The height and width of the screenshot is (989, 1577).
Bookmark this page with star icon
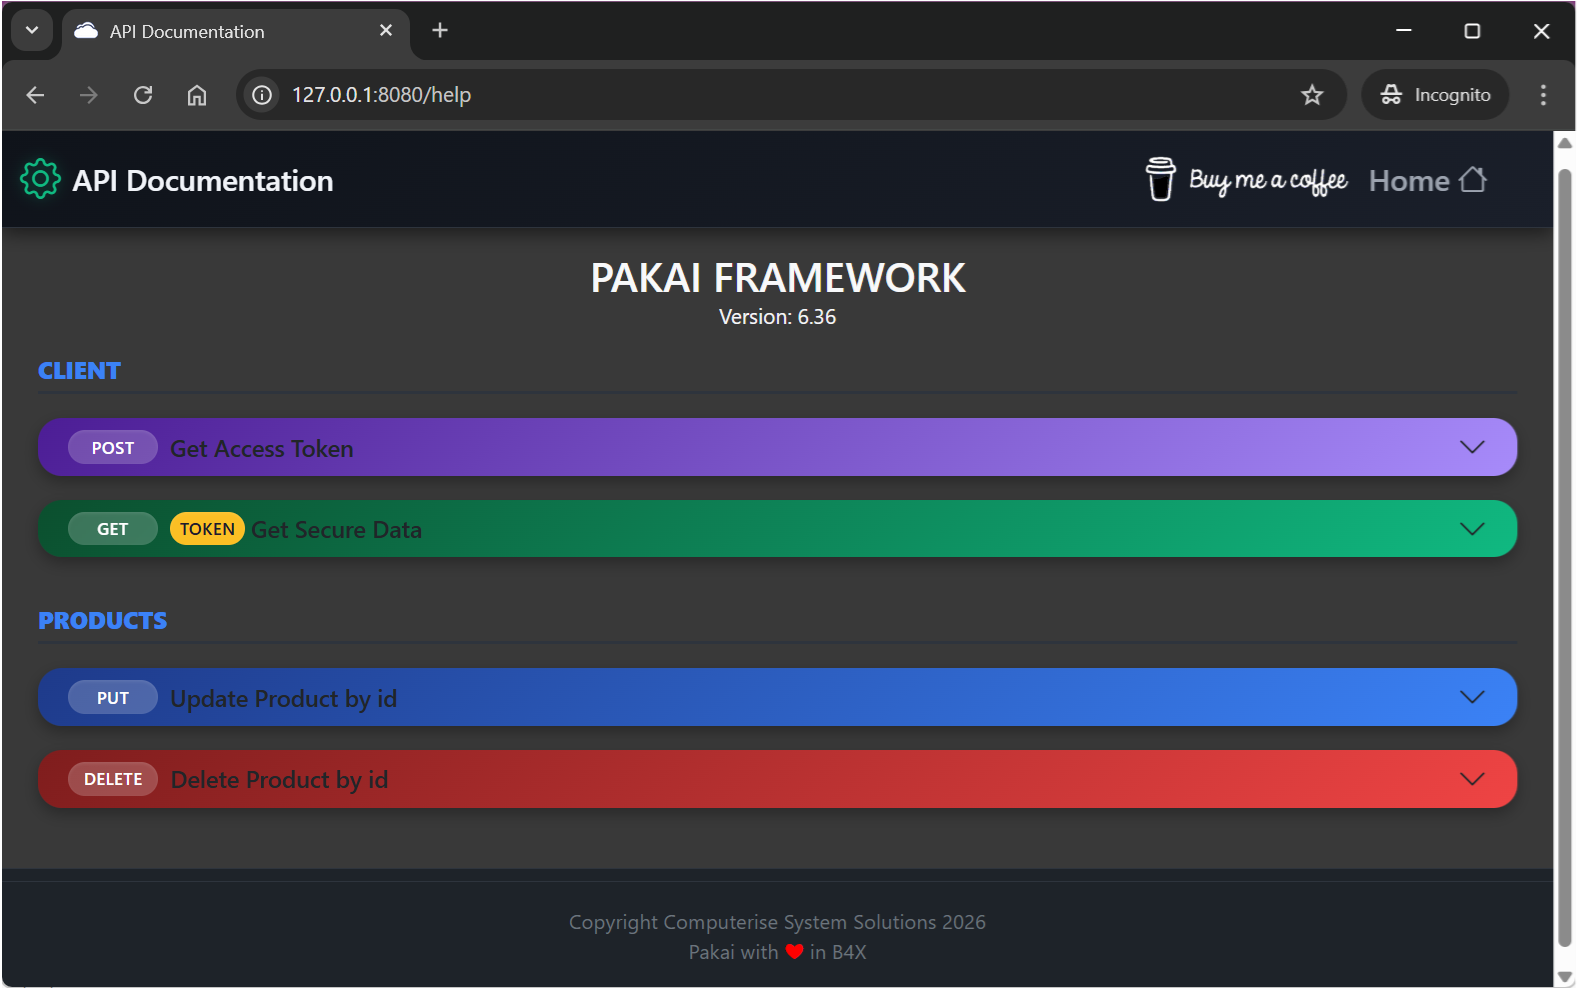click(1312, 95)
